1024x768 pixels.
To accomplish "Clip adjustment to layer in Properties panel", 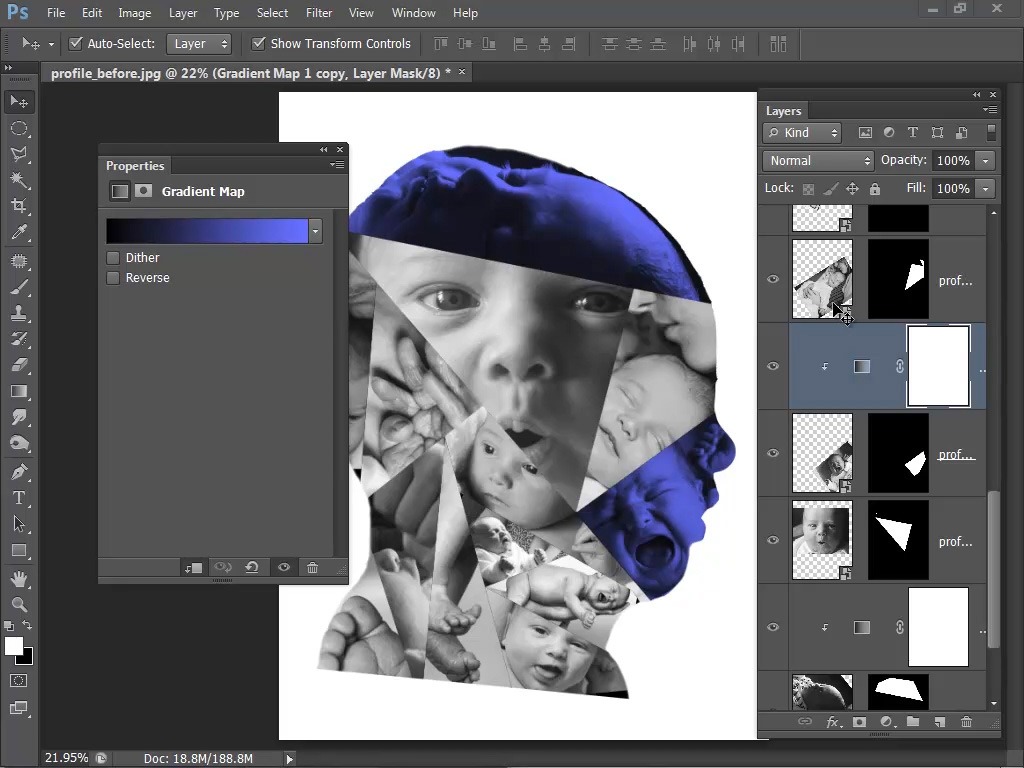I will coord(193,568).
